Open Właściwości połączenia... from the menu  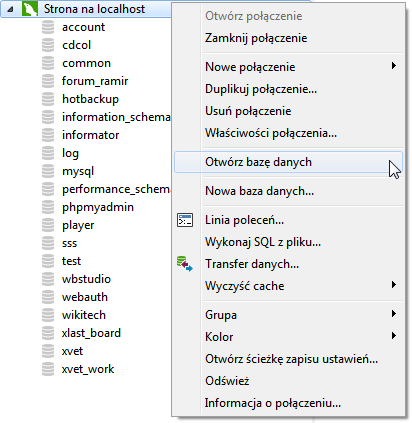(289, 133)
